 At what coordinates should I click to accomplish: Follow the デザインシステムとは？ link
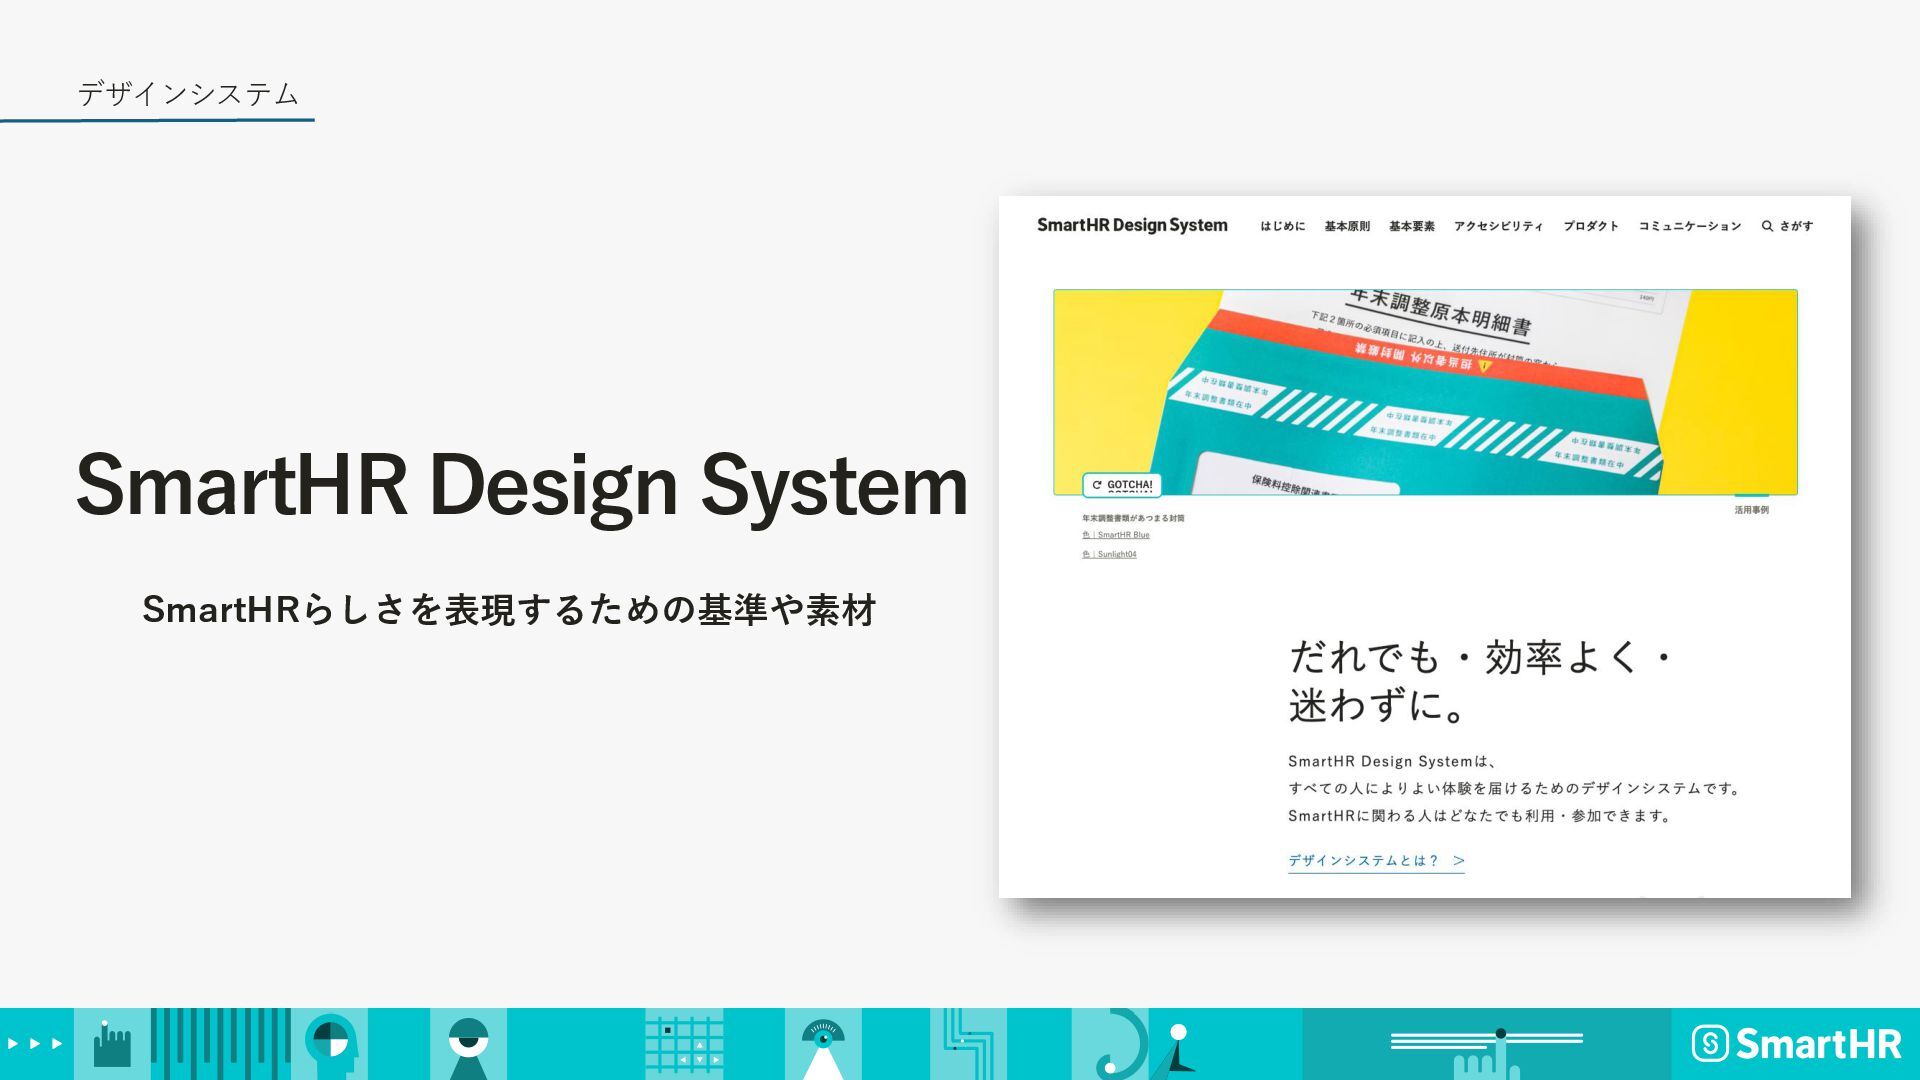pyautogui.click(x=1375, y=860)
